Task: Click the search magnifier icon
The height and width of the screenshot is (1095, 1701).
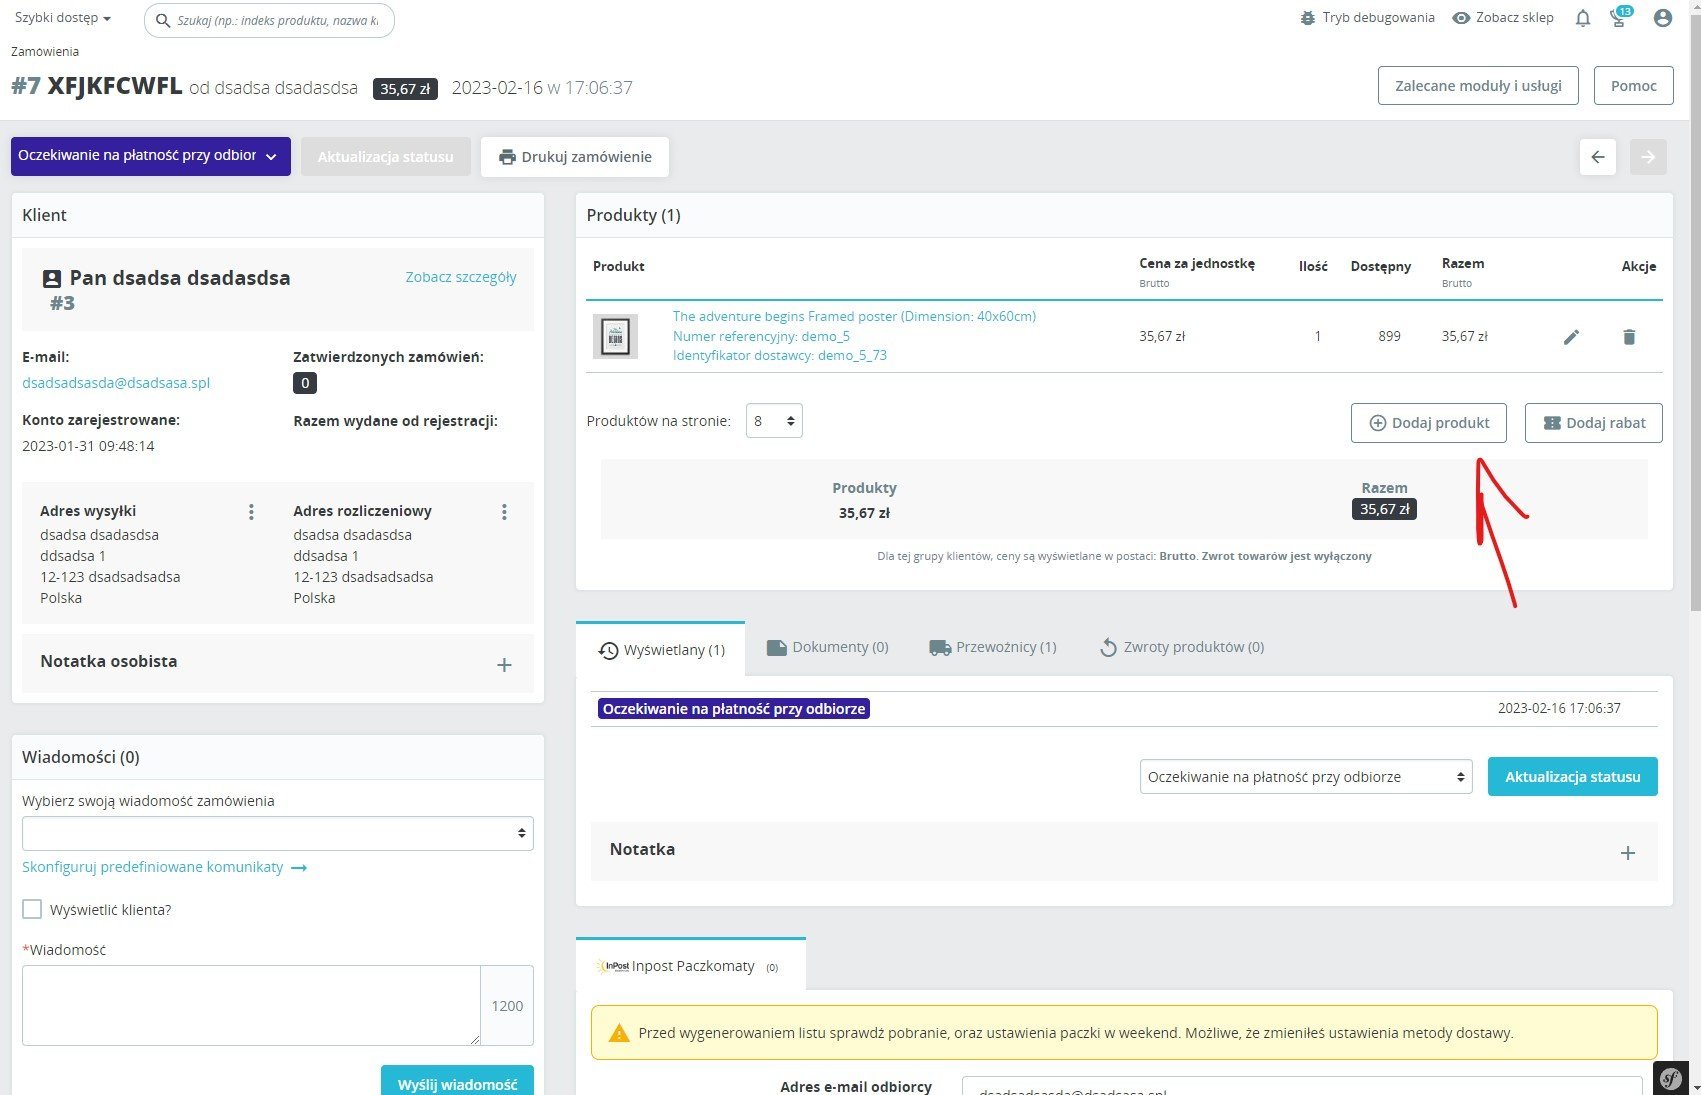Action: (163, 20)
